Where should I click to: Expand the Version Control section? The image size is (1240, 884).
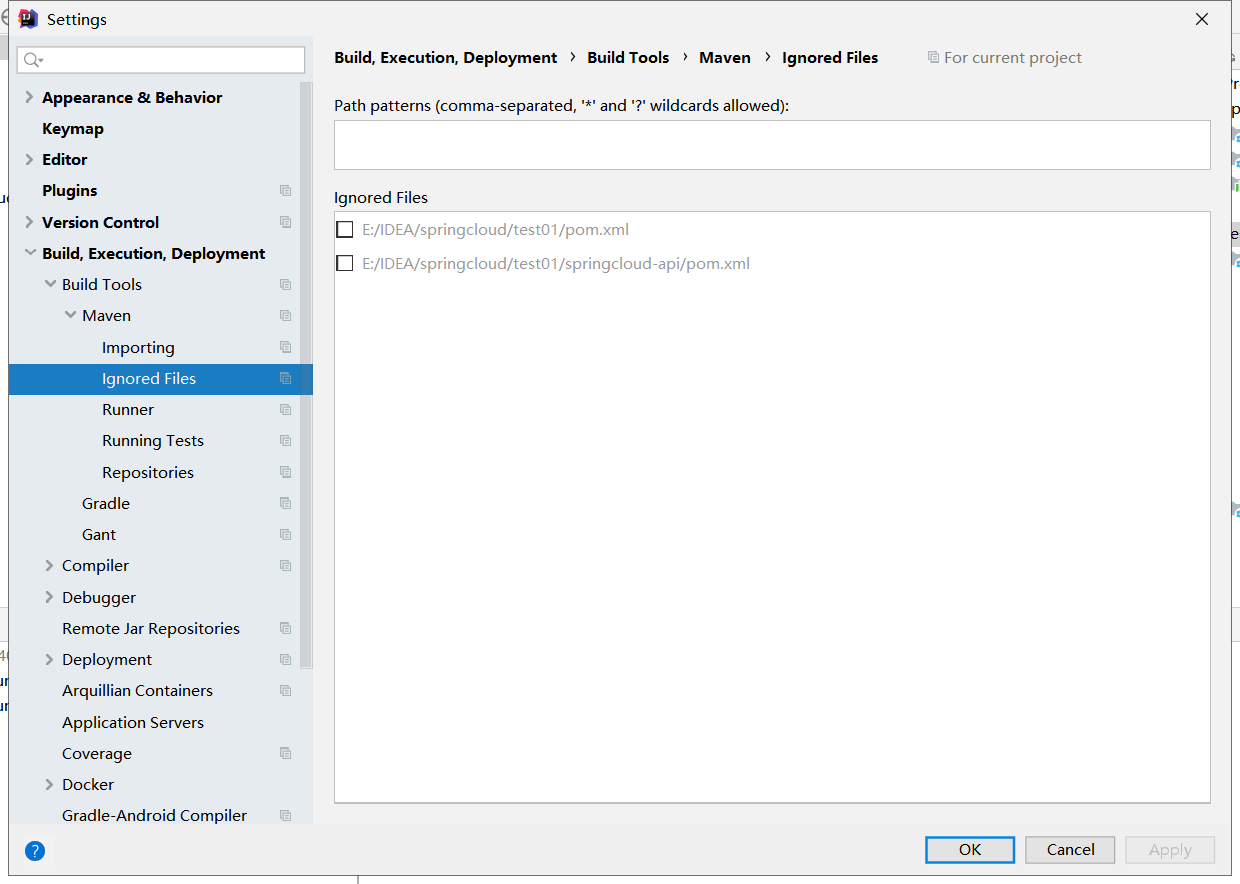coord(29,222)
